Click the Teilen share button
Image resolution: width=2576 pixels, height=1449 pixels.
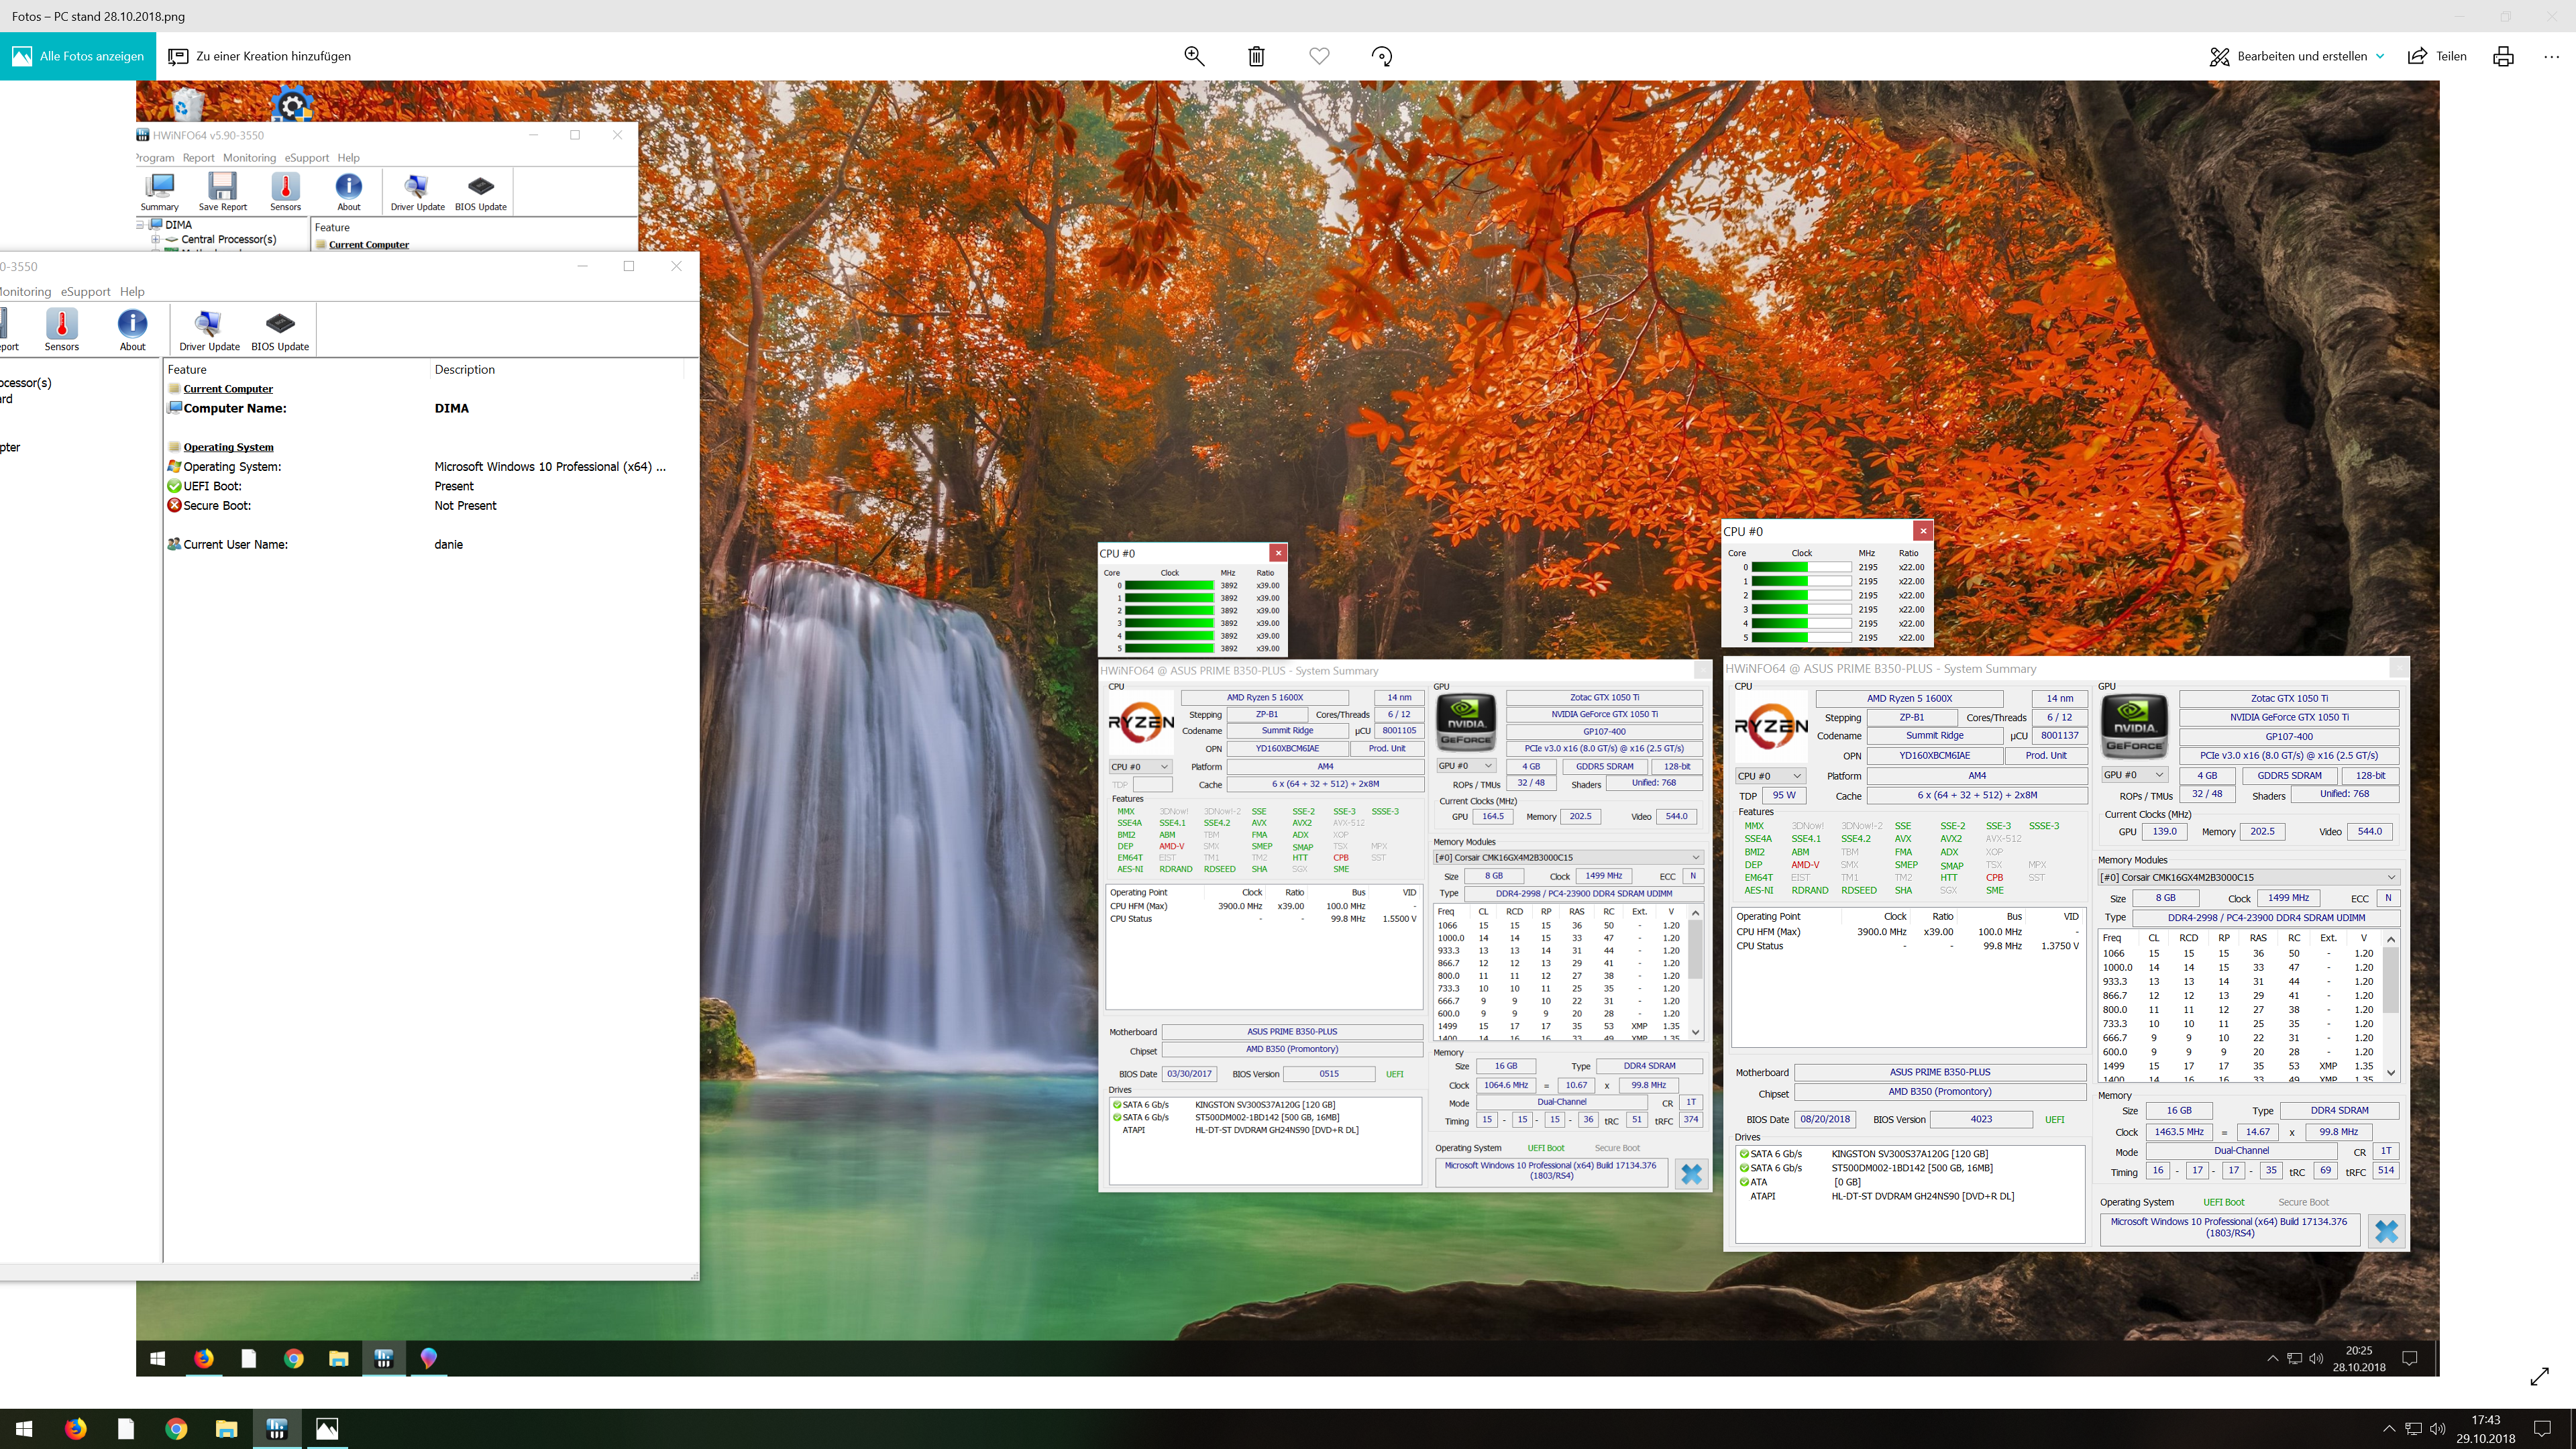coord(2437,56)
